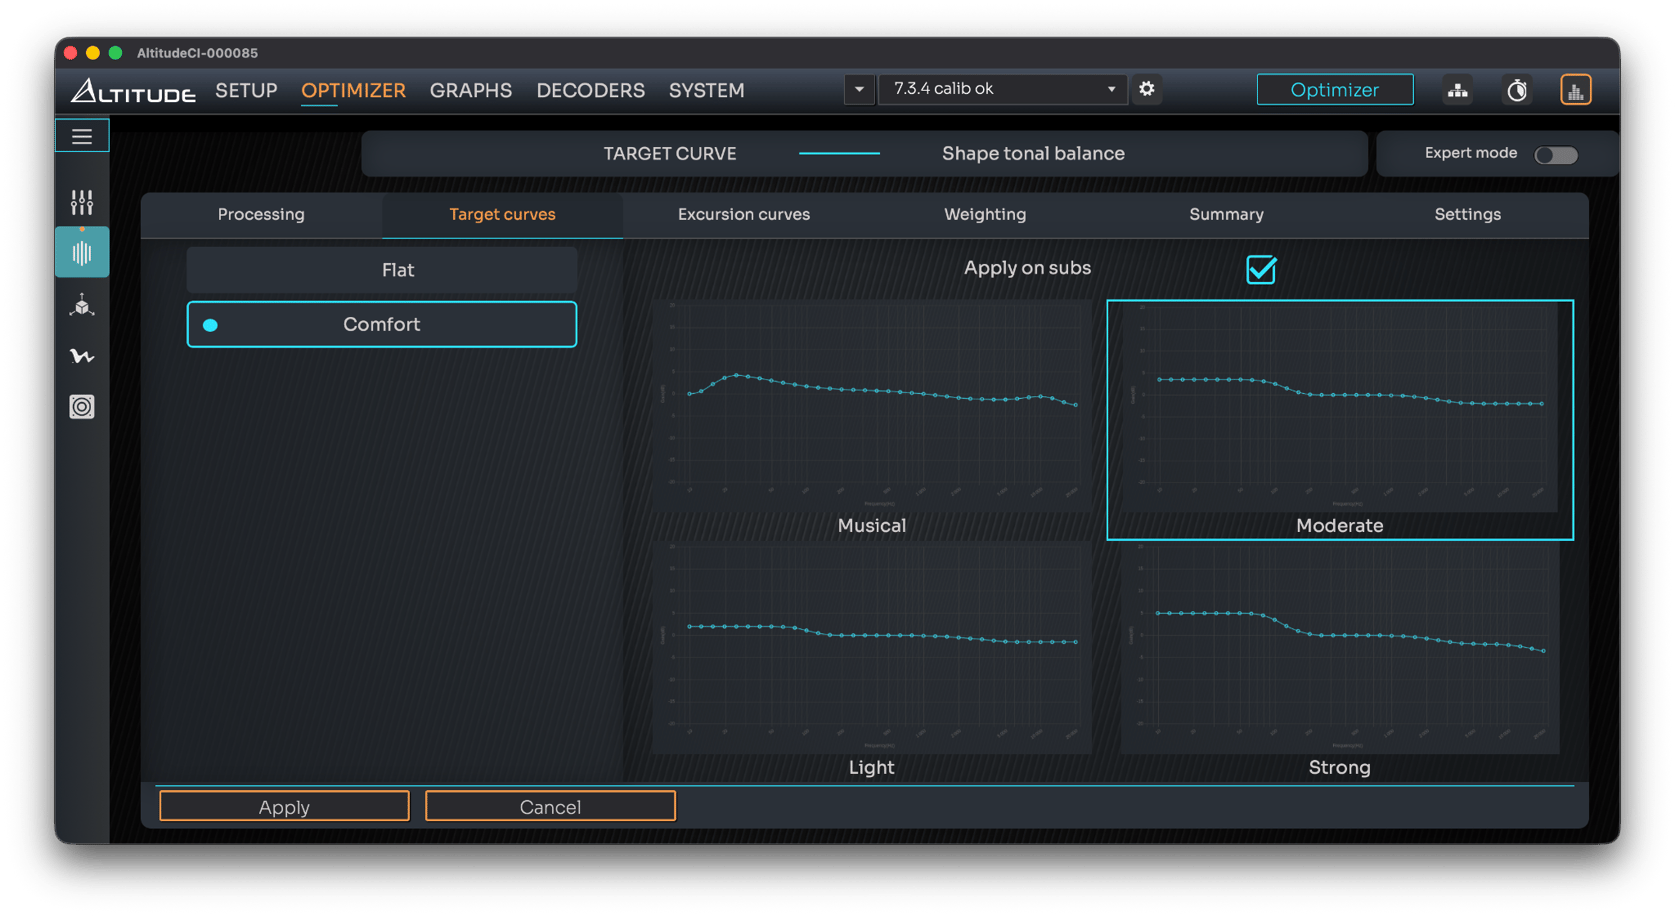The width and height of the screenshot is (1675, 916).
Task: Select the vertical bars sidebar icon
Action: (x=82, y=253)
